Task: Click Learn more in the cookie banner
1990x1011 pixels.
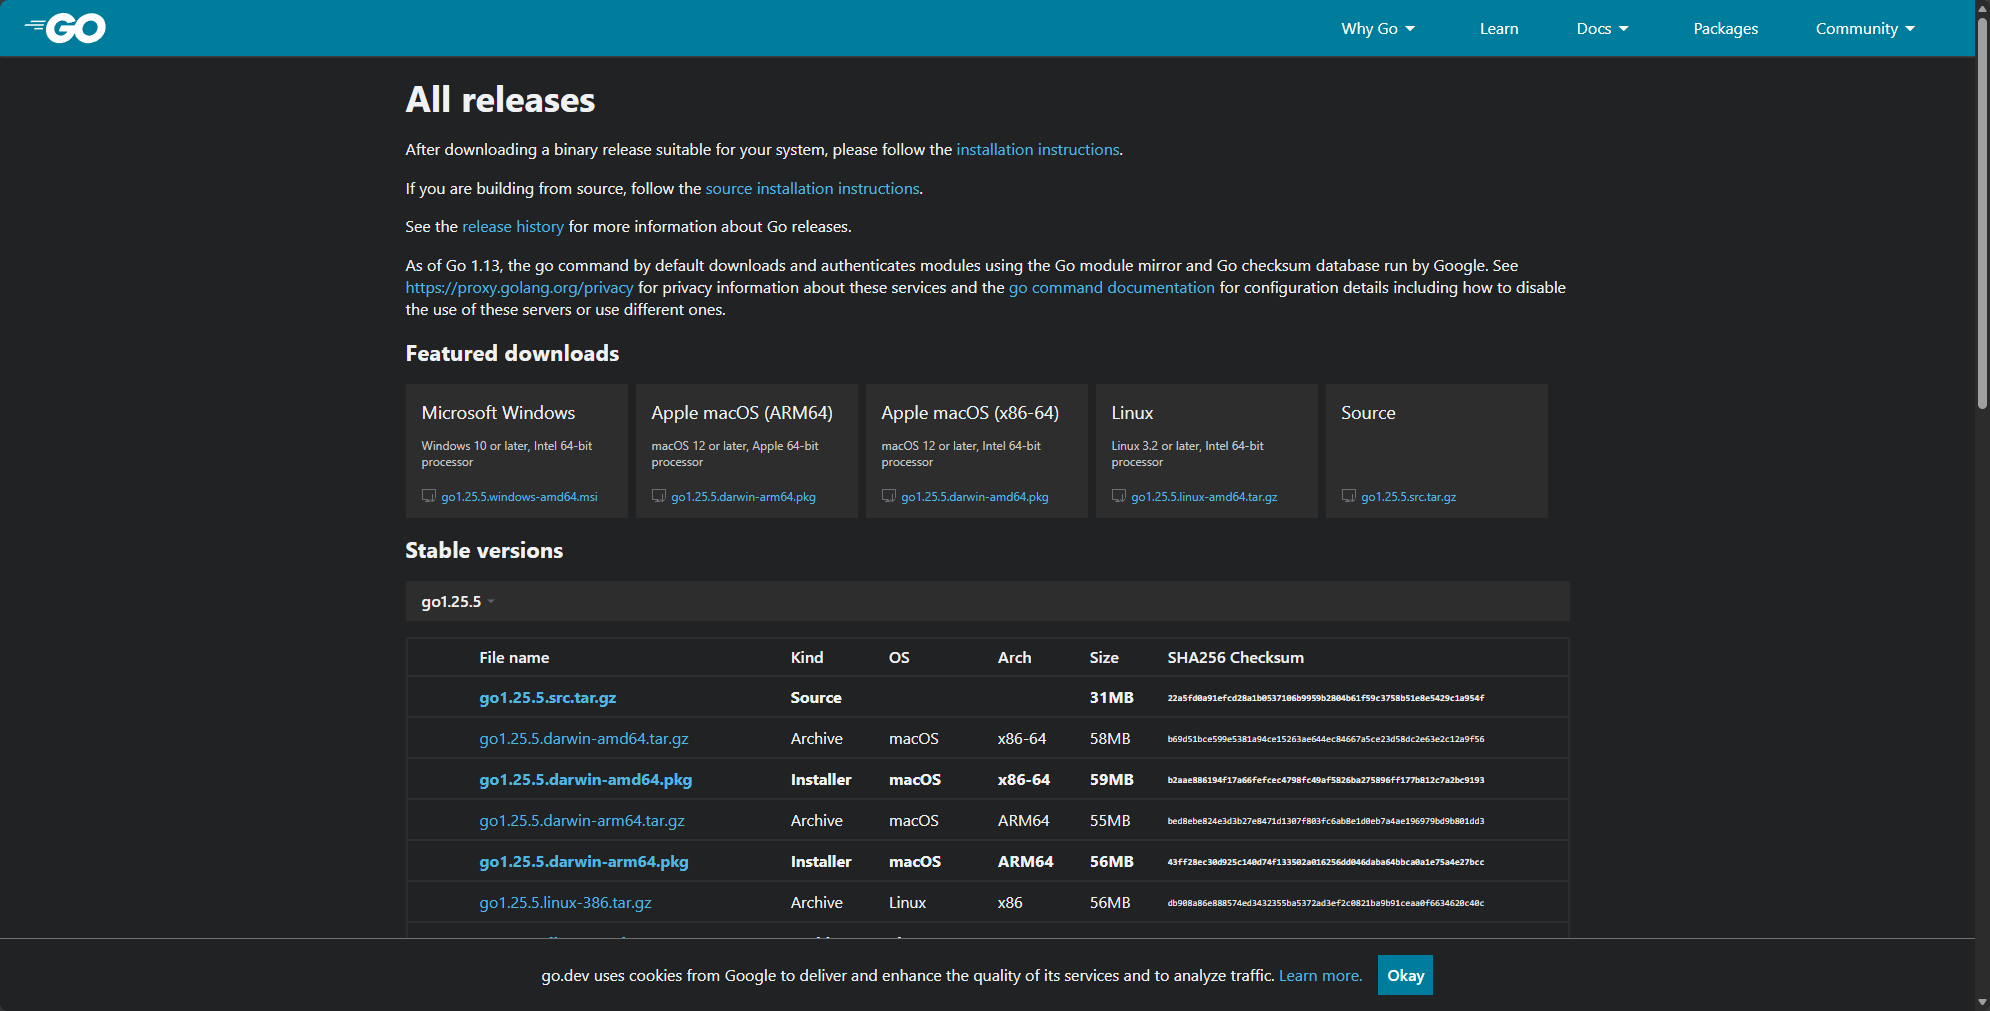Action: point(1319,976)
